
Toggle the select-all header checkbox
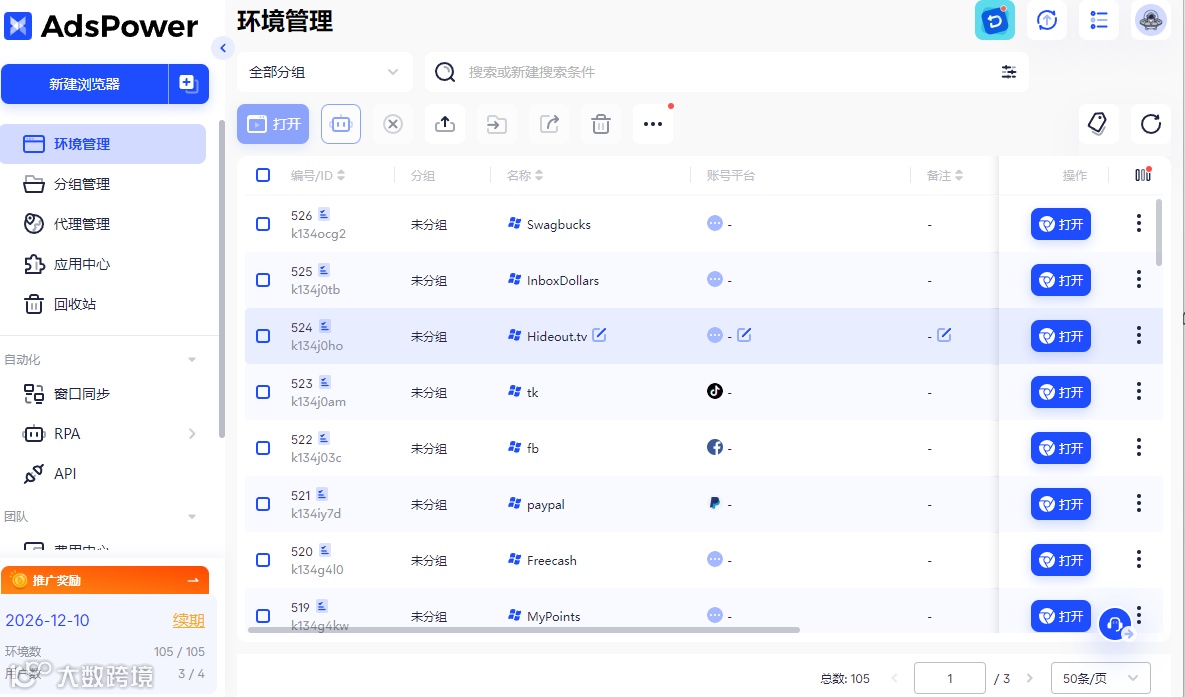[263, 175]
